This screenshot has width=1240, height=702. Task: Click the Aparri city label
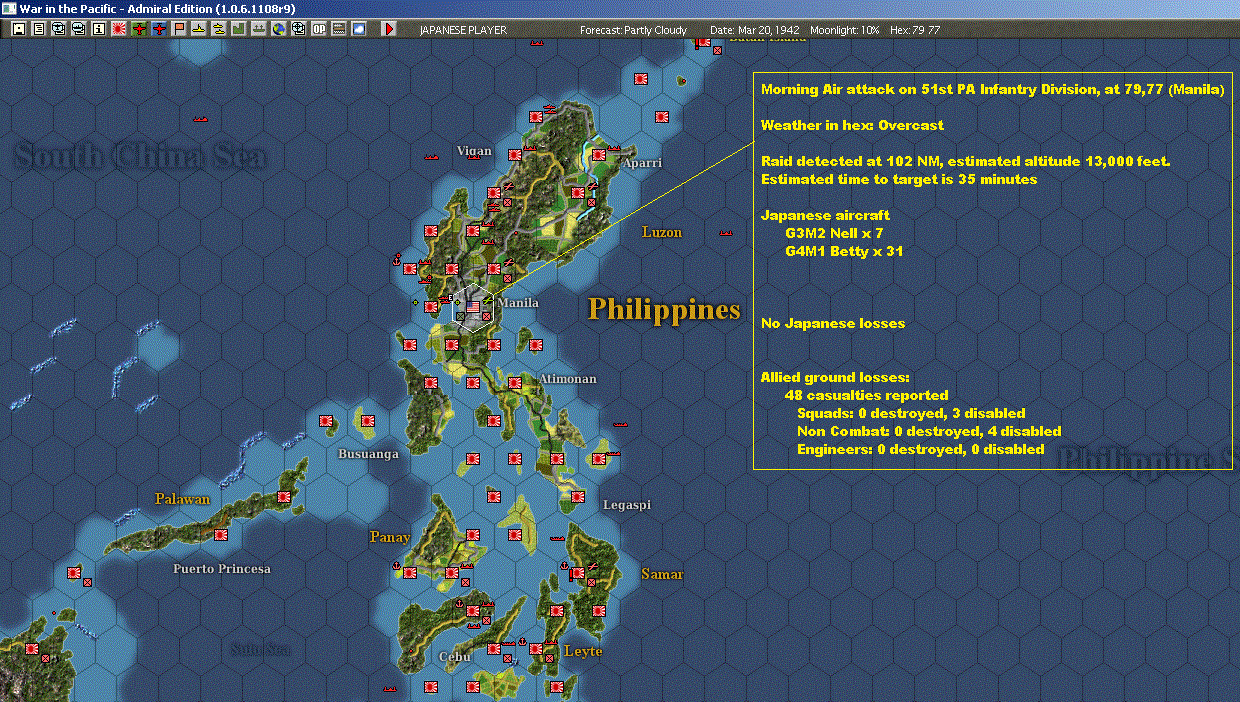642,163
